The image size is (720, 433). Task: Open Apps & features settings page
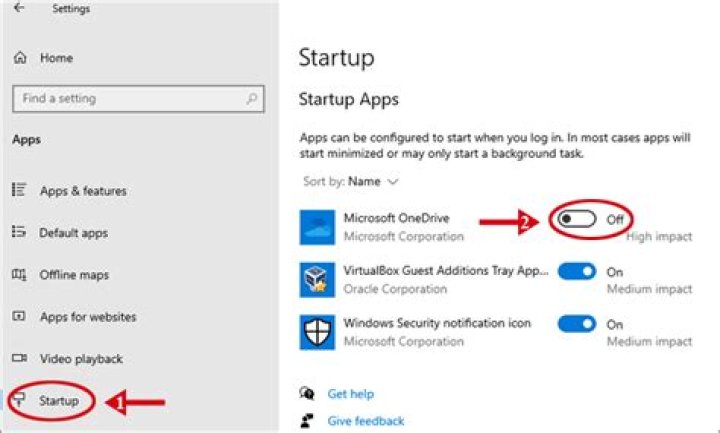(x=83, y=191)
